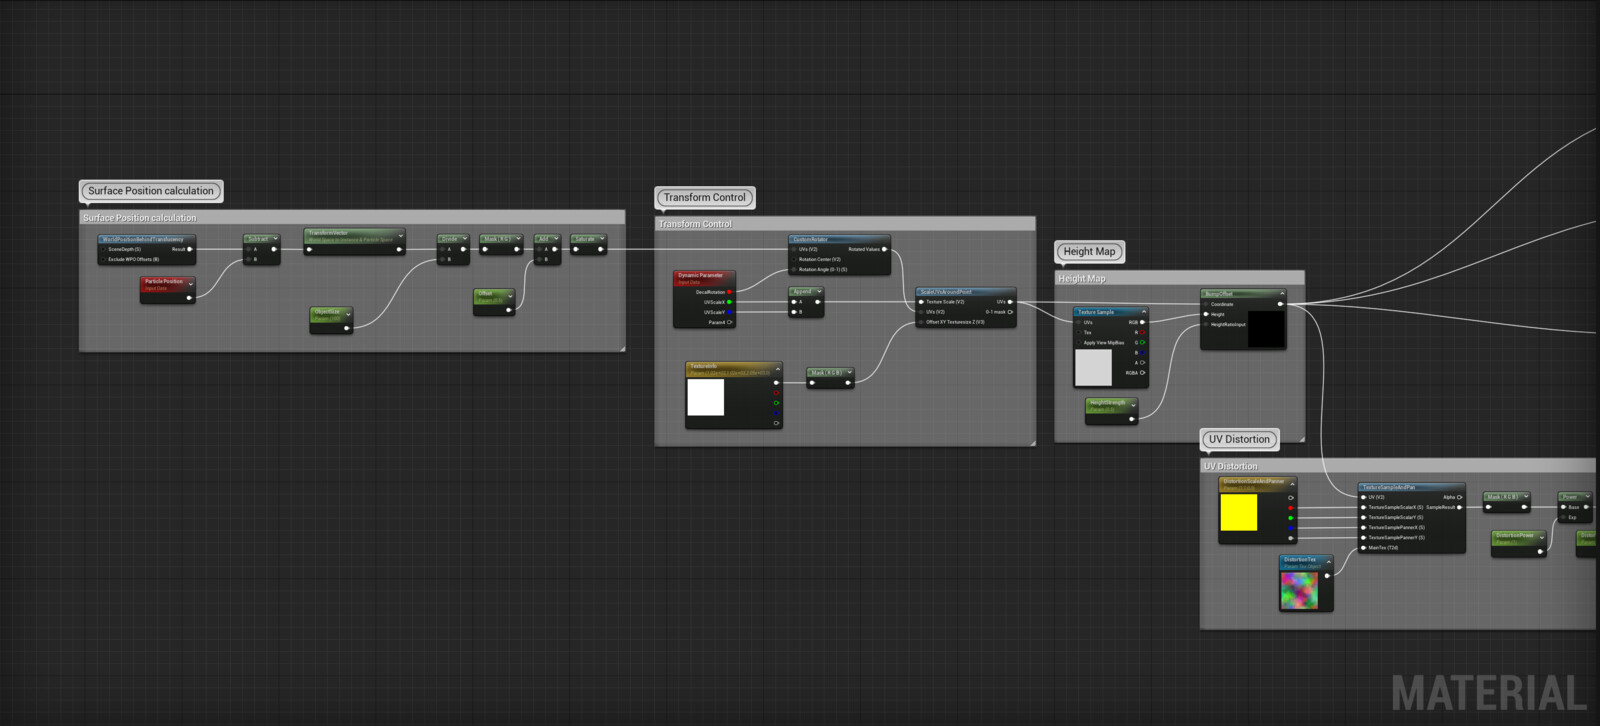This screenshot has width=1600, height=726.
Task: Select the Transform Control comment bubble
Action: coord(705,198)
